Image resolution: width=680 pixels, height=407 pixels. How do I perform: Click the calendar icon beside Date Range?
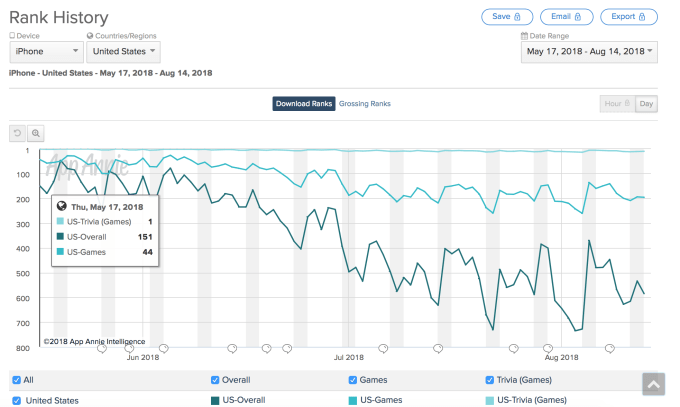click(x=524, y=36)
